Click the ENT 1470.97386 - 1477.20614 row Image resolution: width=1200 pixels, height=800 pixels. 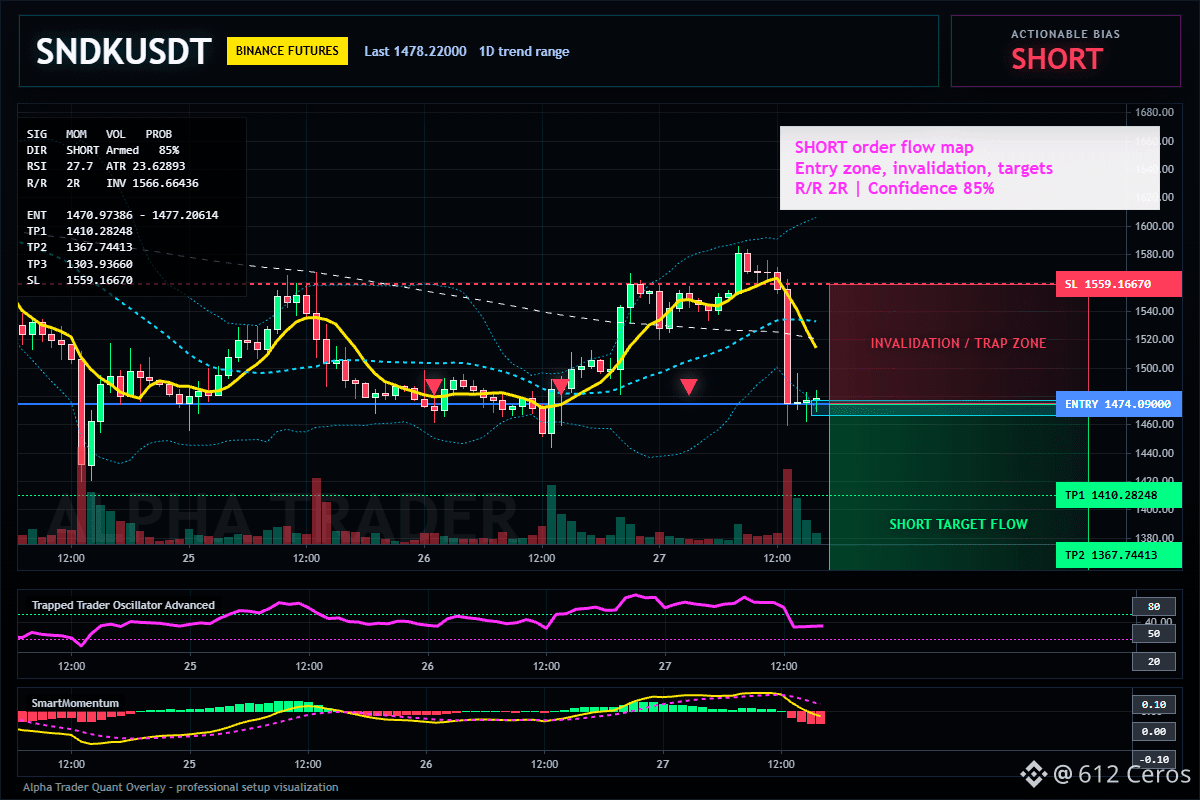click(x=122, y=215)
